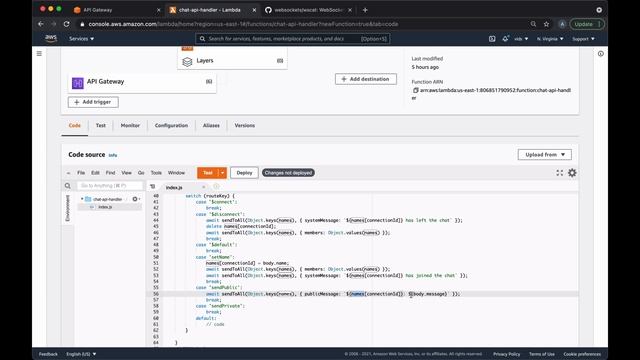640x360 pixels.
Task: Focus the Go to Anything field
Action: (110, 186)
